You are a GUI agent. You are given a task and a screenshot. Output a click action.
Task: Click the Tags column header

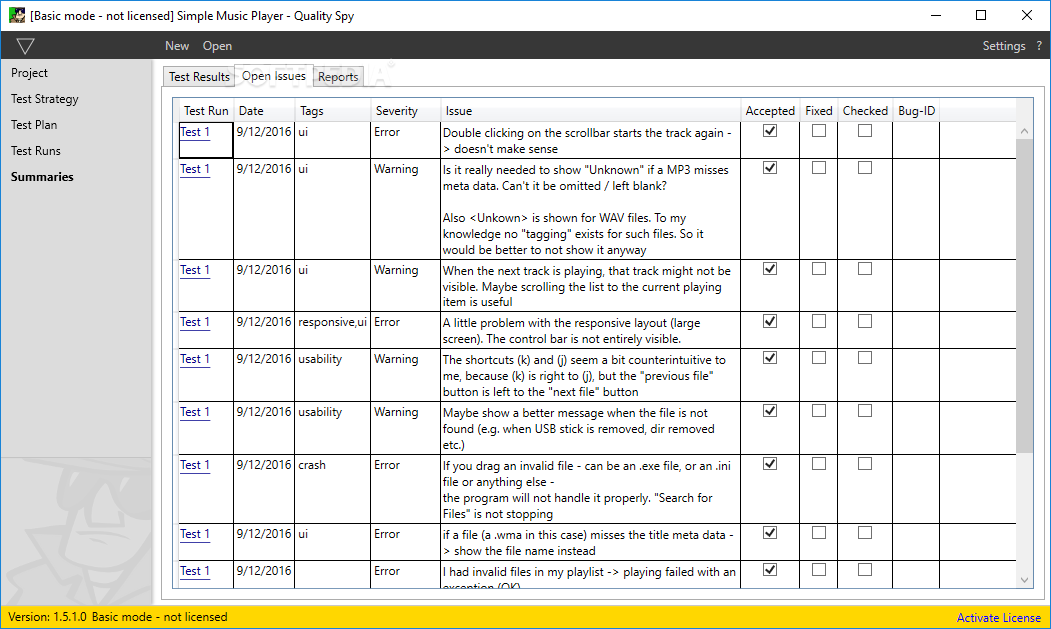click(332, 111)
